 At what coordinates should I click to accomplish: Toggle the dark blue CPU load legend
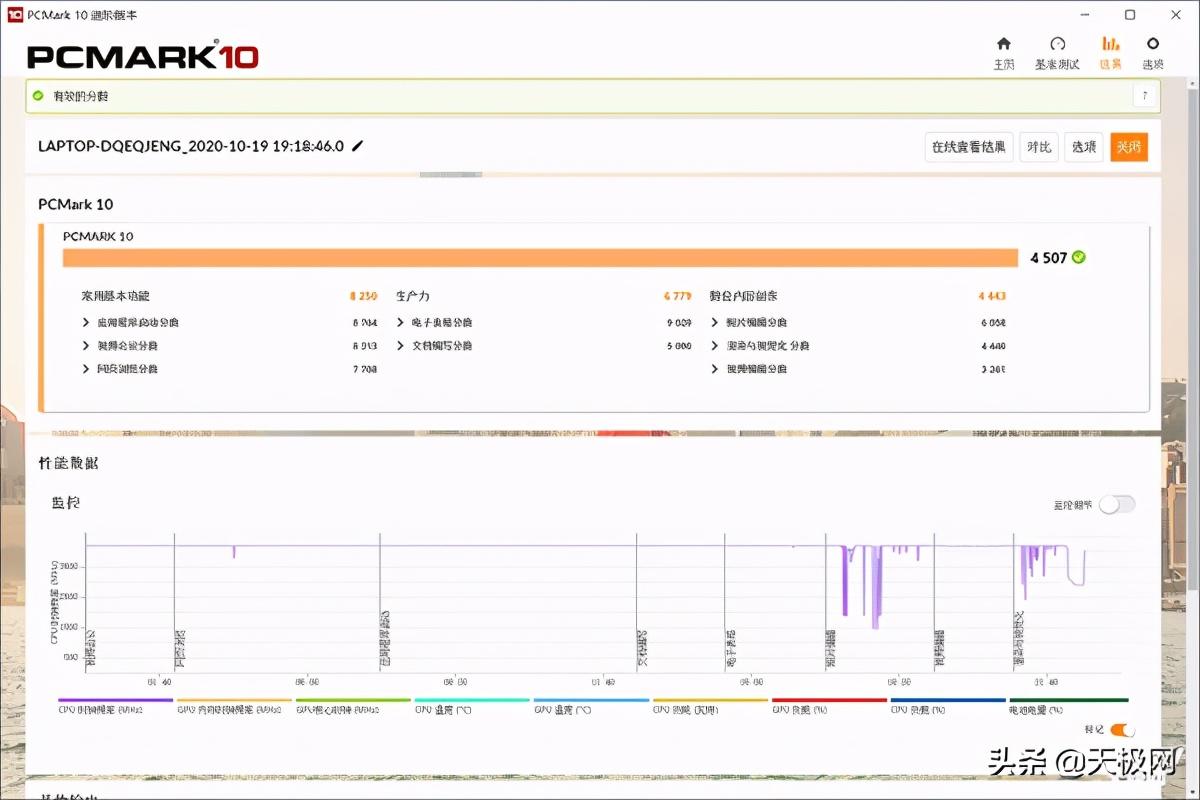tap(948, 705)
